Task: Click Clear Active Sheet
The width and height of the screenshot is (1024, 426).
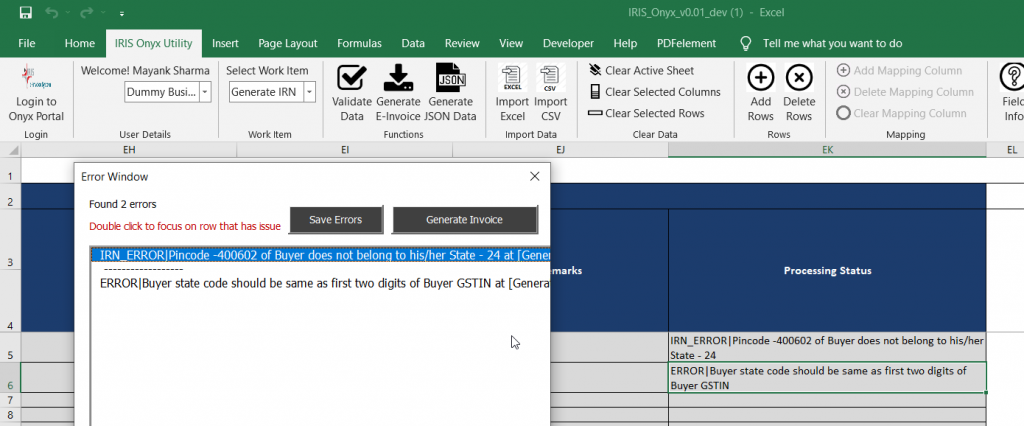Action: coord(641,71)
